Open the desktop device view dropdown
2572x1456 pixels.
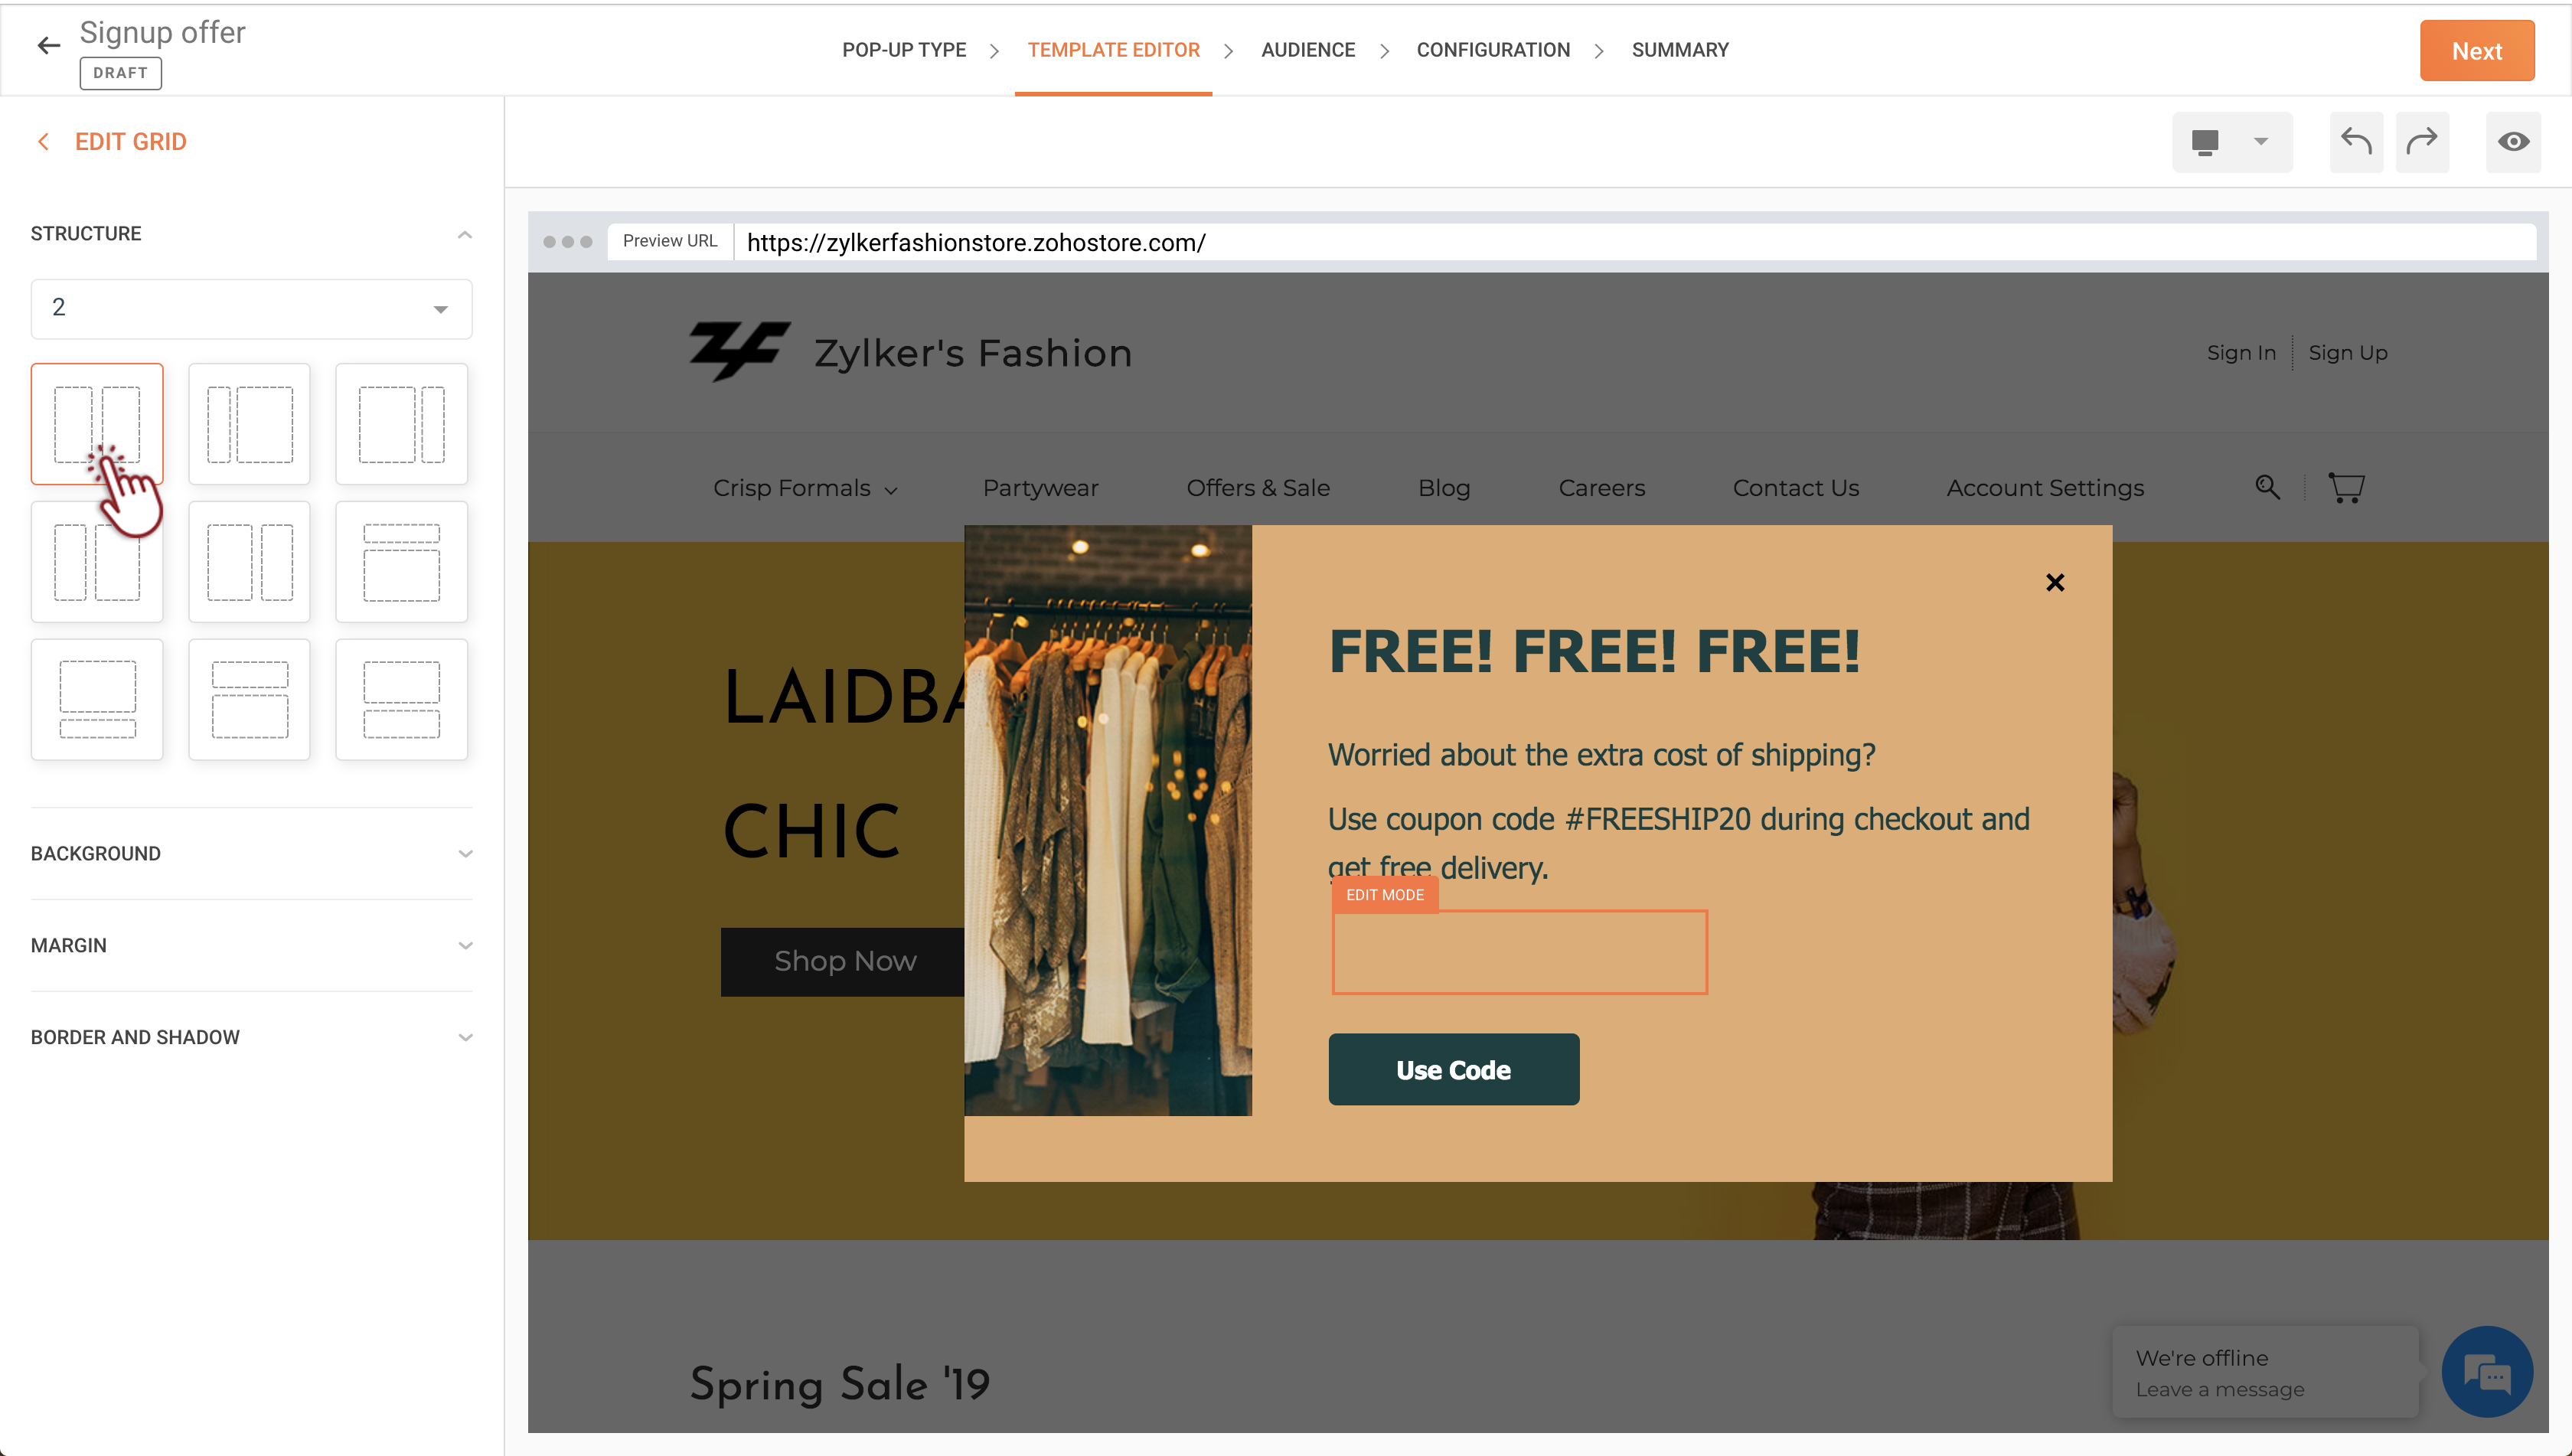click(x=2231, y=141)
